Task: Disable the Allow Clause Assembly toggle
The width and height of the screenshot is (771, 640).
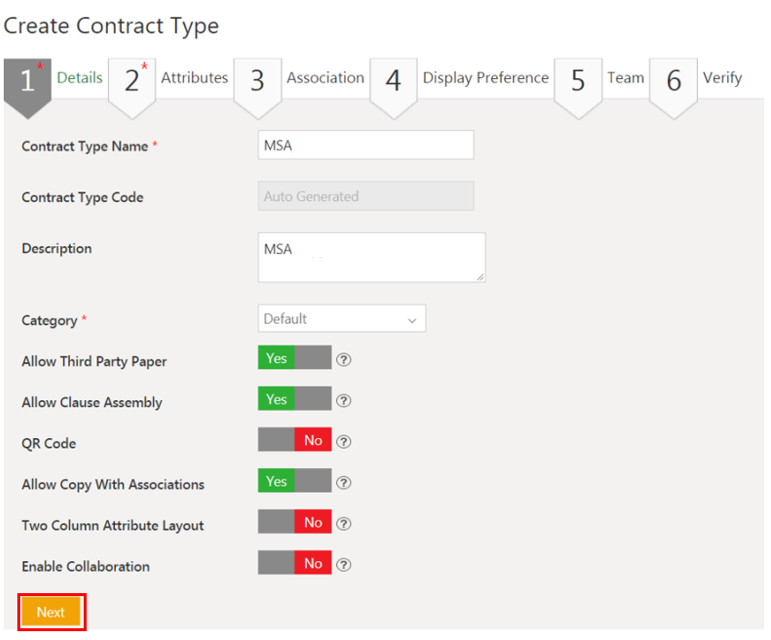Action: click(x=294, y=400)
